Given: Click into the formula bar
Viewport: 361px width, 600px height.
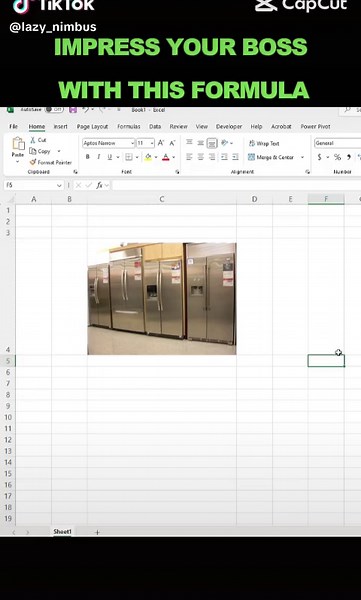Looking at the screenshot, I should (x=236, y=185).
